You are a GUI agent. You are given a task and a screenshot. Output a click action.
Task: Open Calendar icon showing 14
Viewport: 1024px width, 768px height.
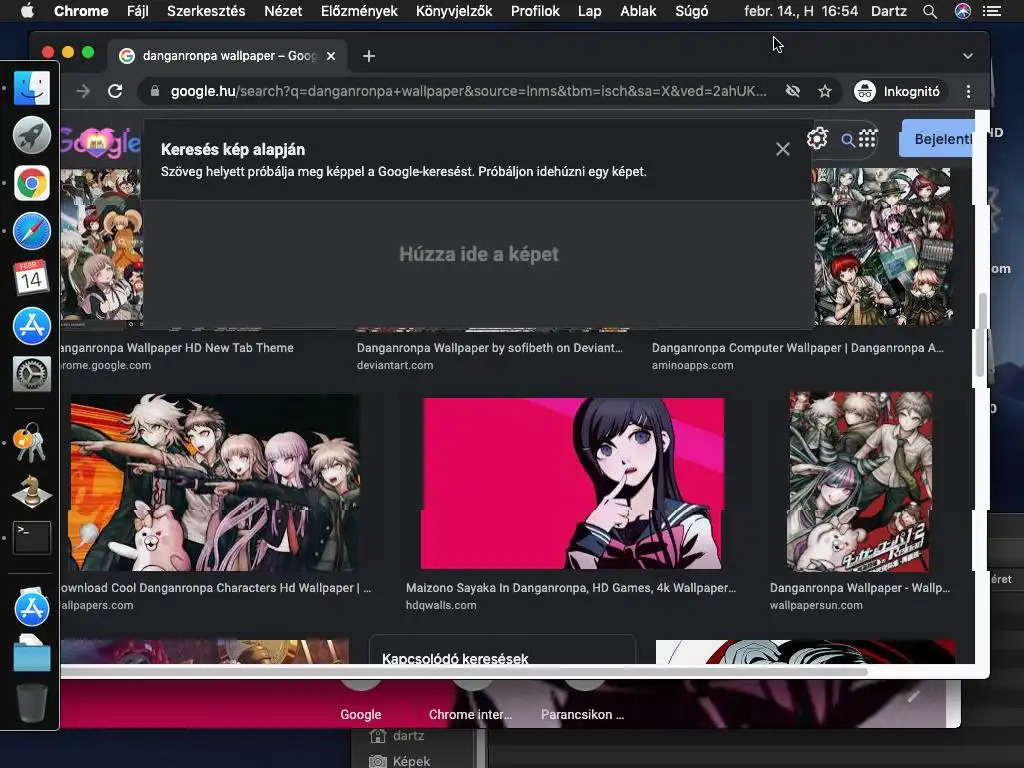[x=31, y=278]
